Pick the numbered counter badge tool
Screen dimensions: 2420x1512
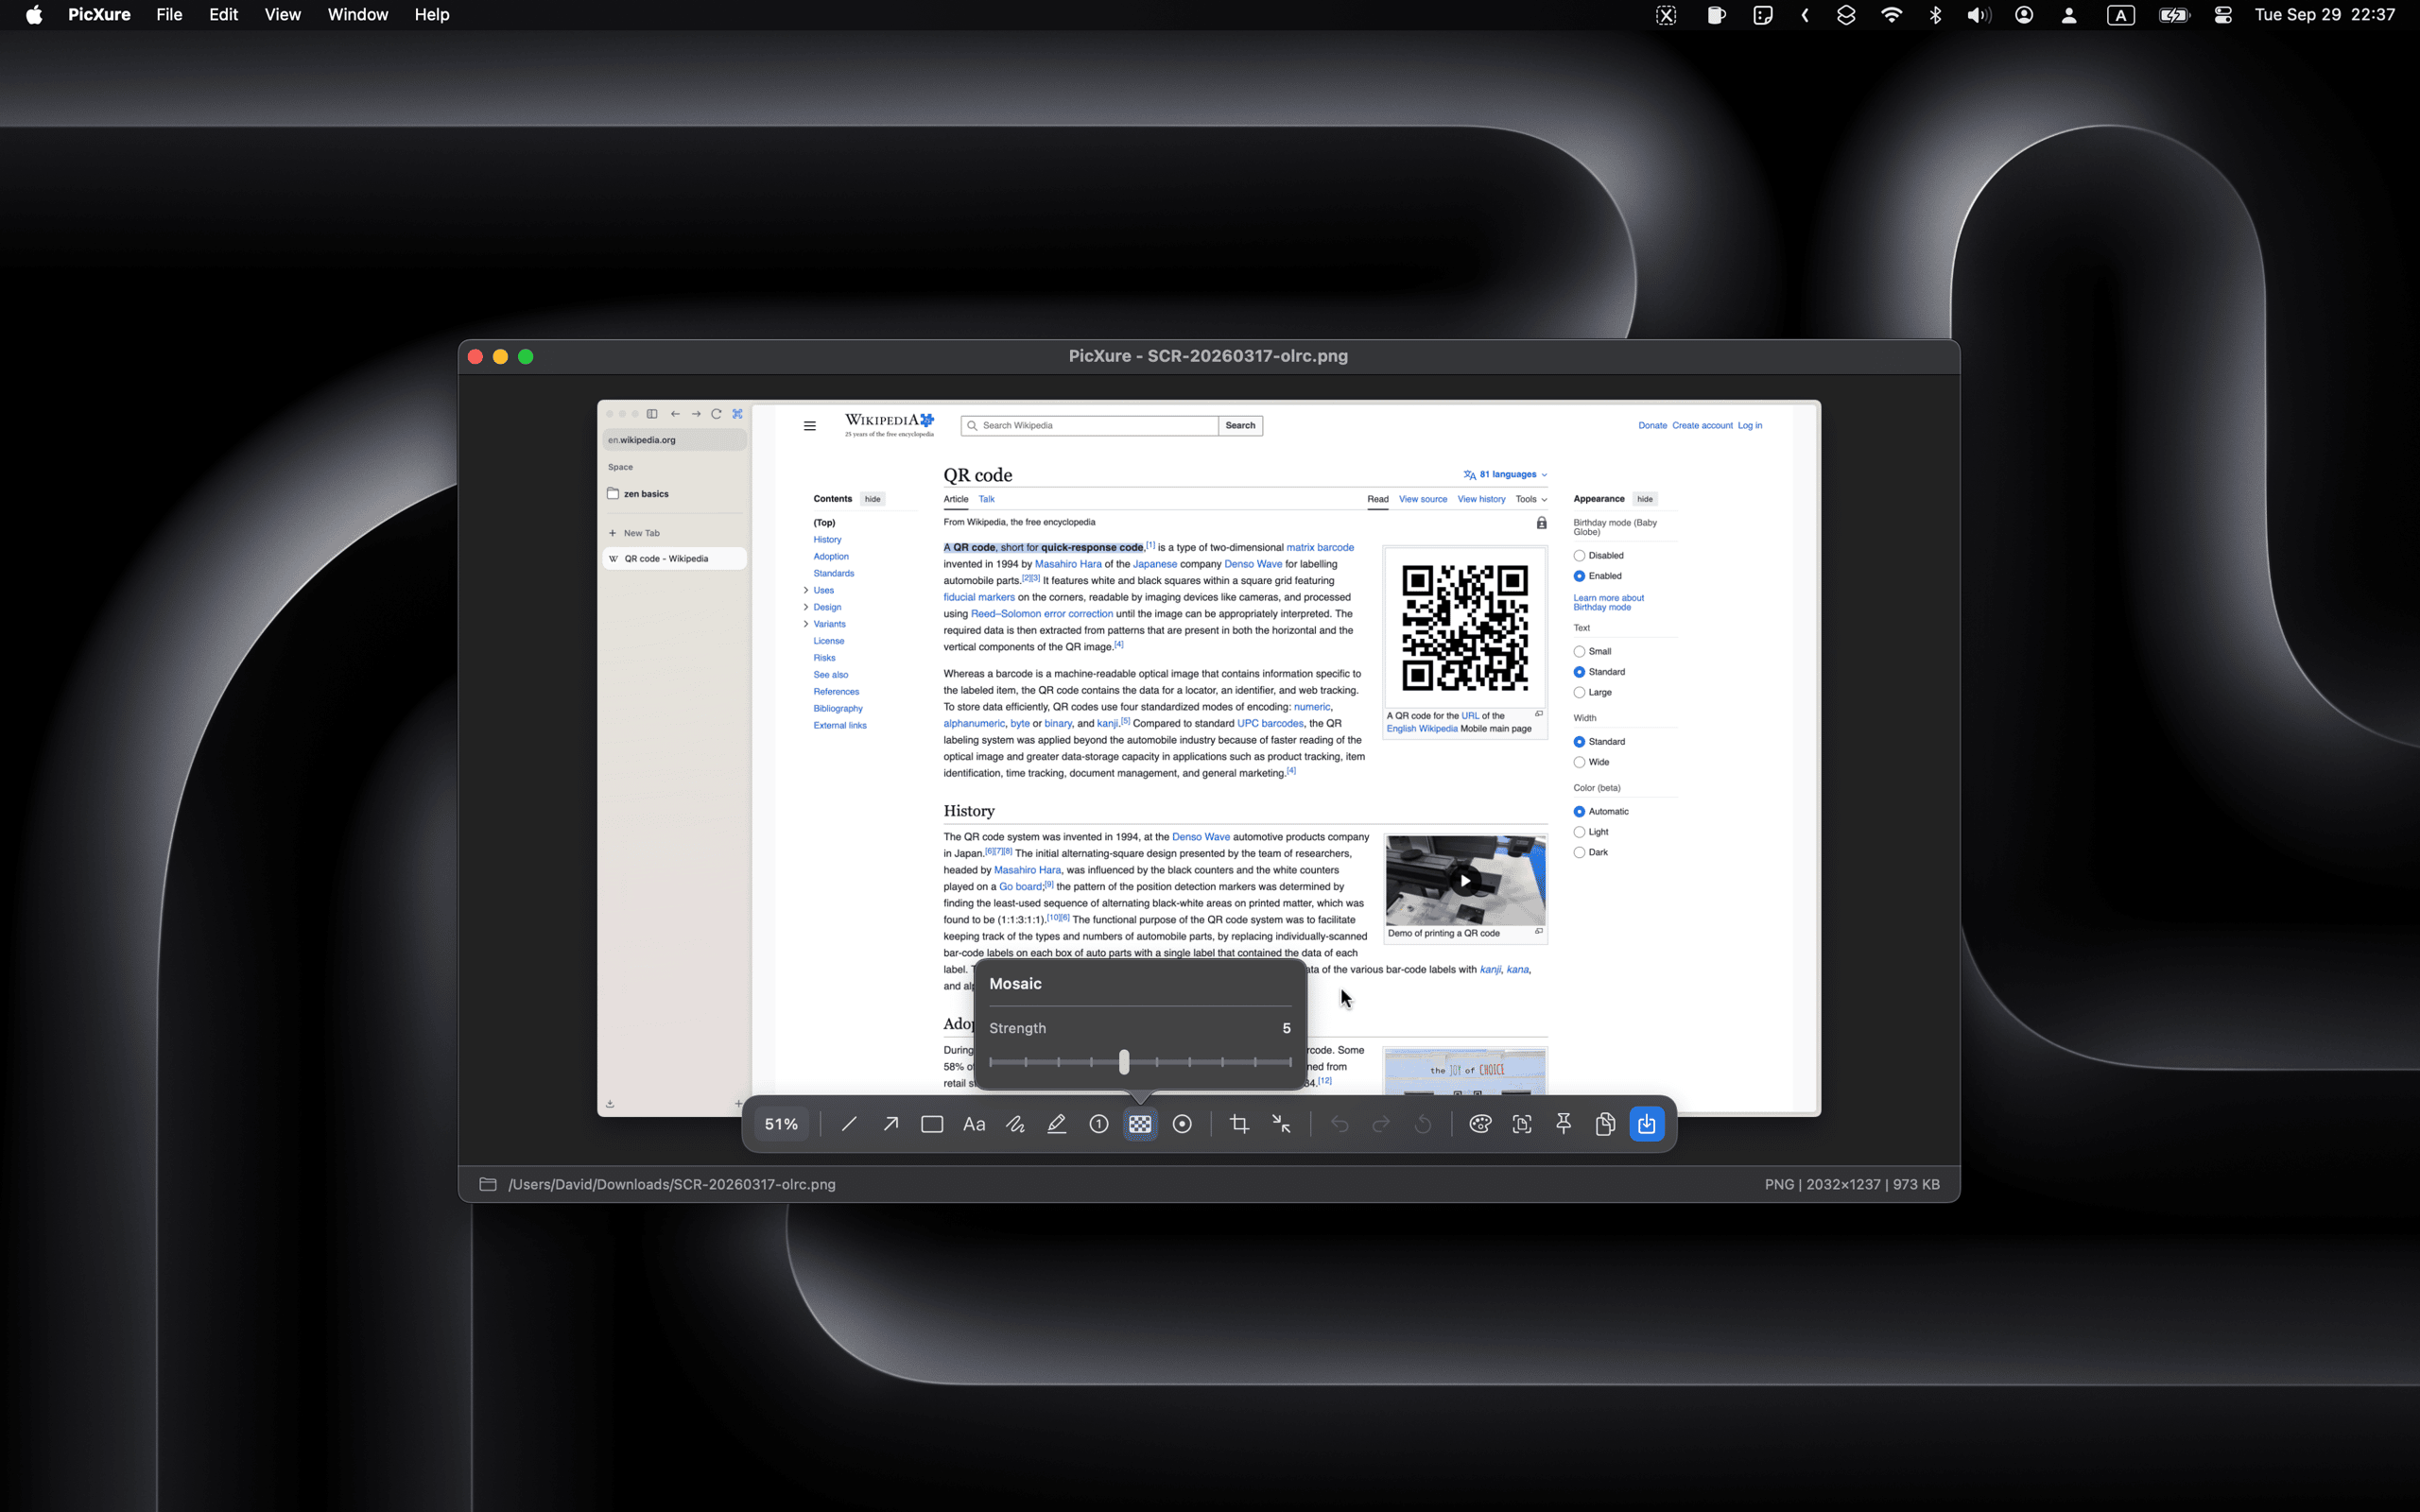(1099, 1124)
